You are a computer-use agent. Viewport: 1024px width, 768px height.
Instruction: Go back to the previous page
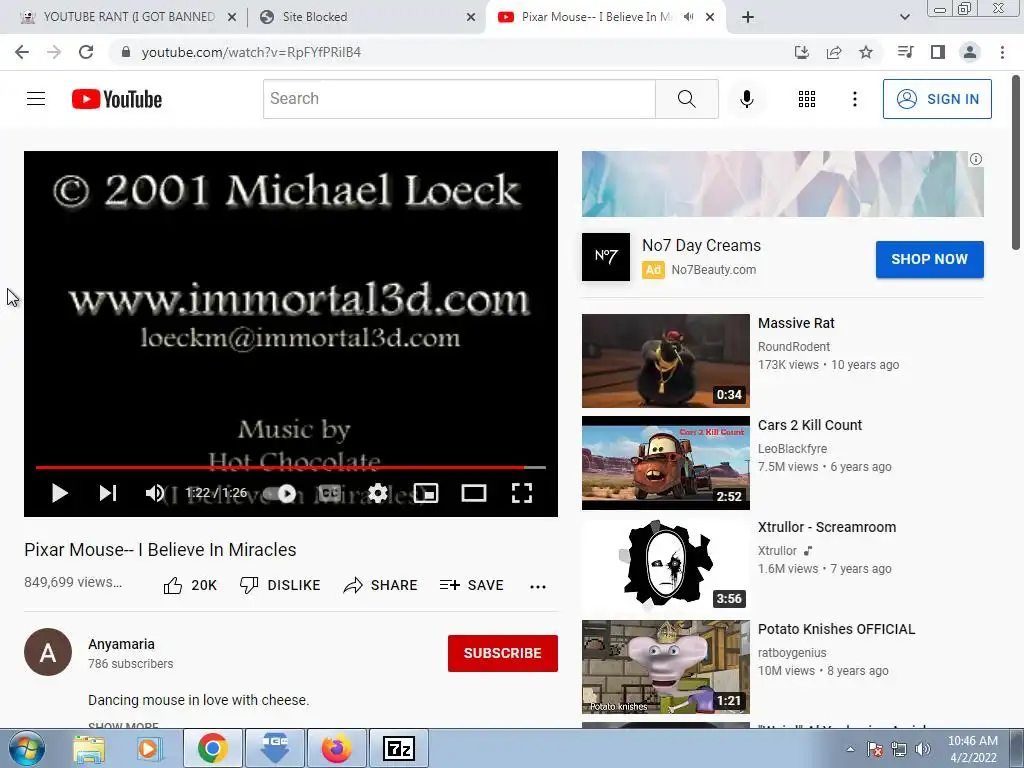click(x=22, y=52)
